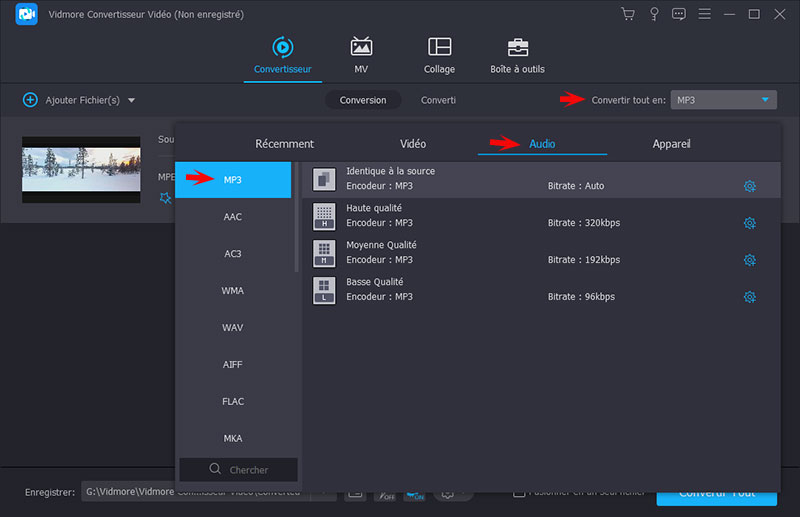Screen dimensions: 800x517
Task: Click the format list scrollbar
Action: (x=296, y=217)
